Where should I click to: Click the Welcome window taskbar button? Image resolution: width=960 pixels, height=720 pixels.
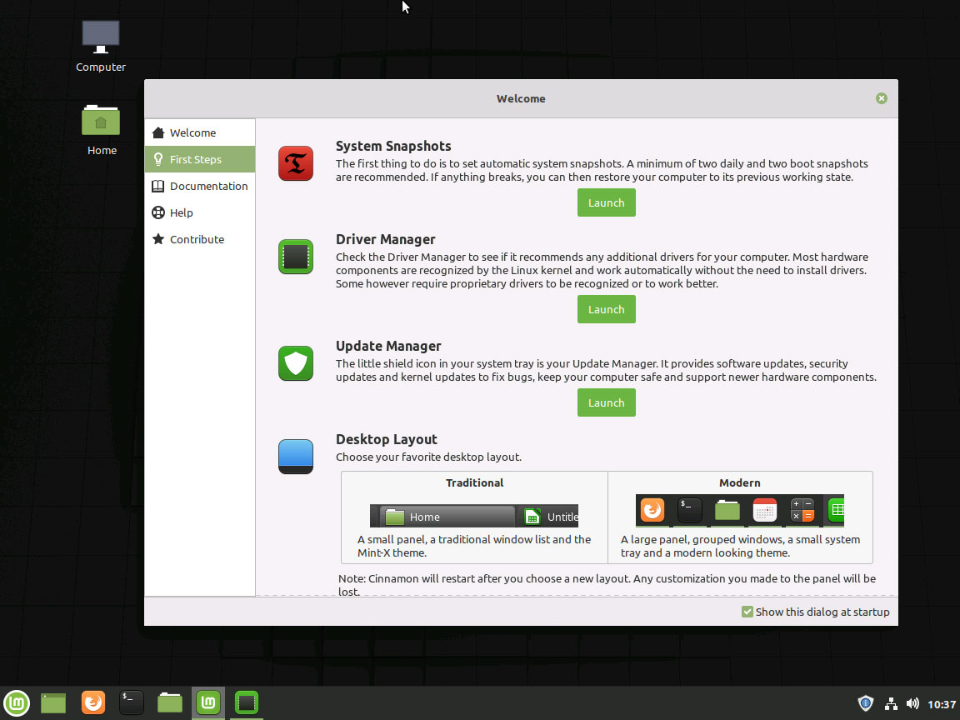[x=208, y=703]
